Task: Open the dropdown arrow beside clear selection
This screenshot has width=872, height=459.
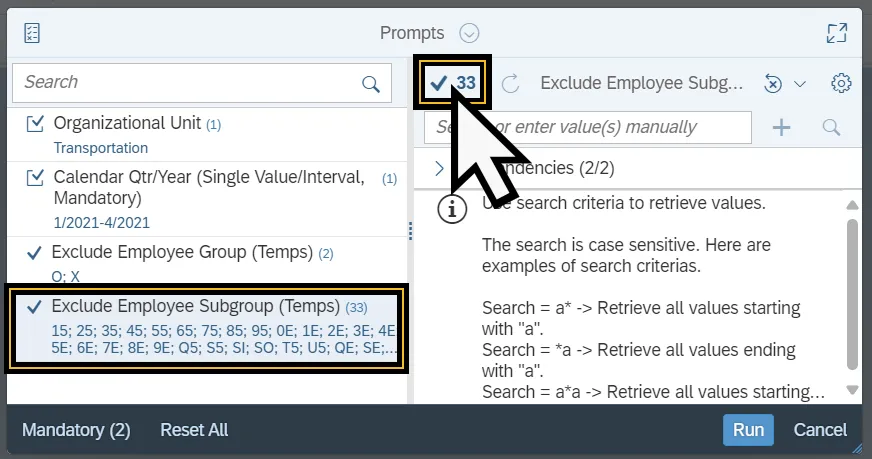Action: (799, 84)
